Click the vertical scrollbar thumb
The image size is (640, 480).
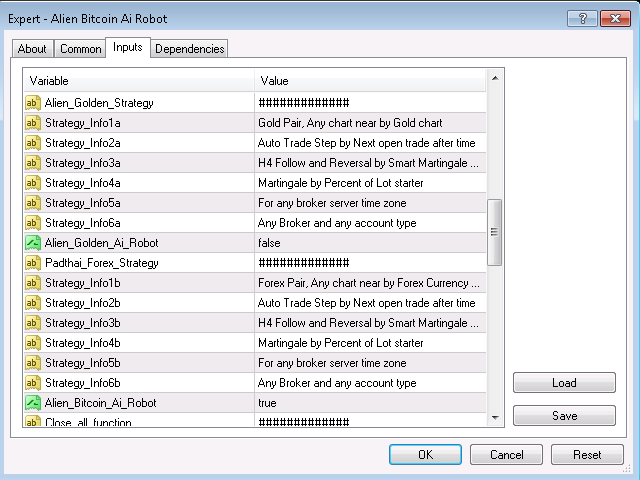pos(494,232)
